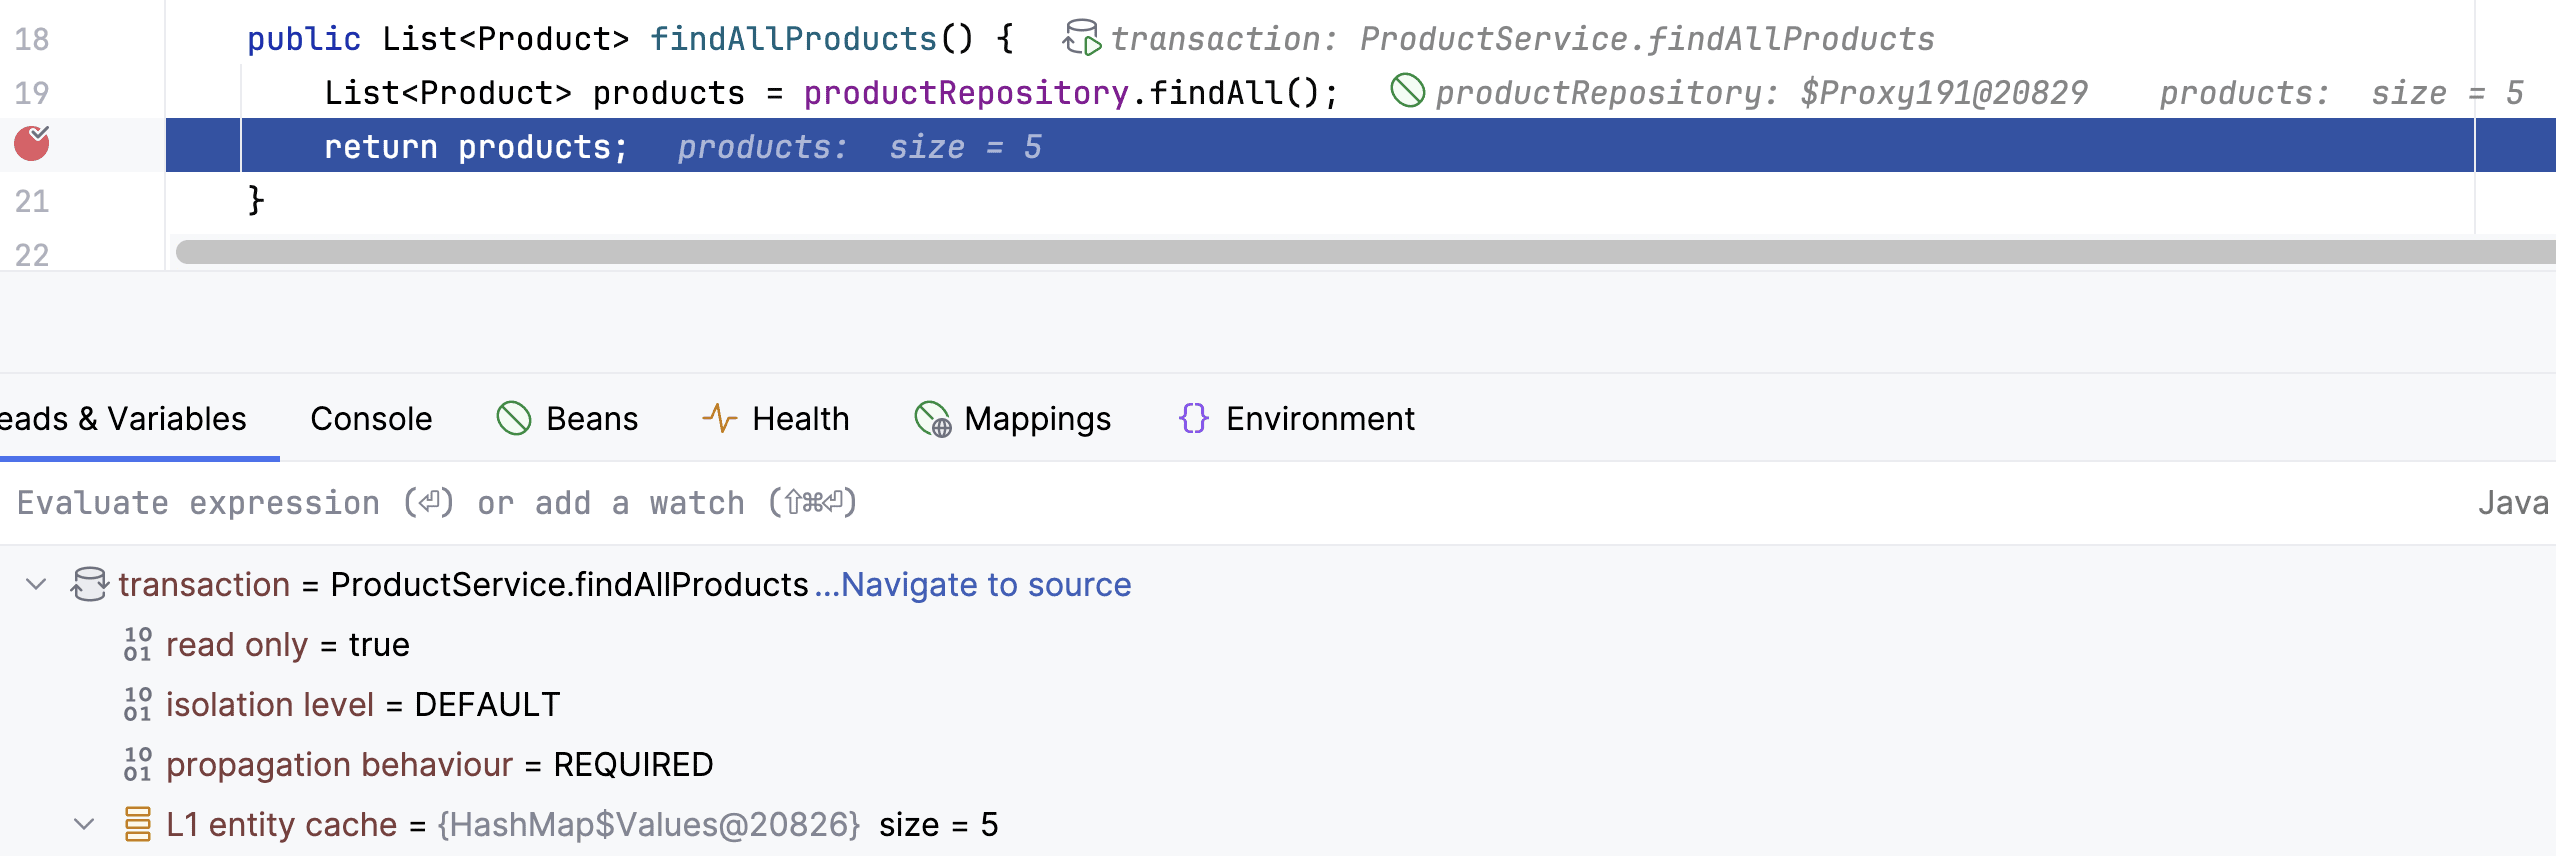This screenshot has width=2556, height=856.
Task: Select the propagation behaviour variable row
Action: (x=438, y=764)
